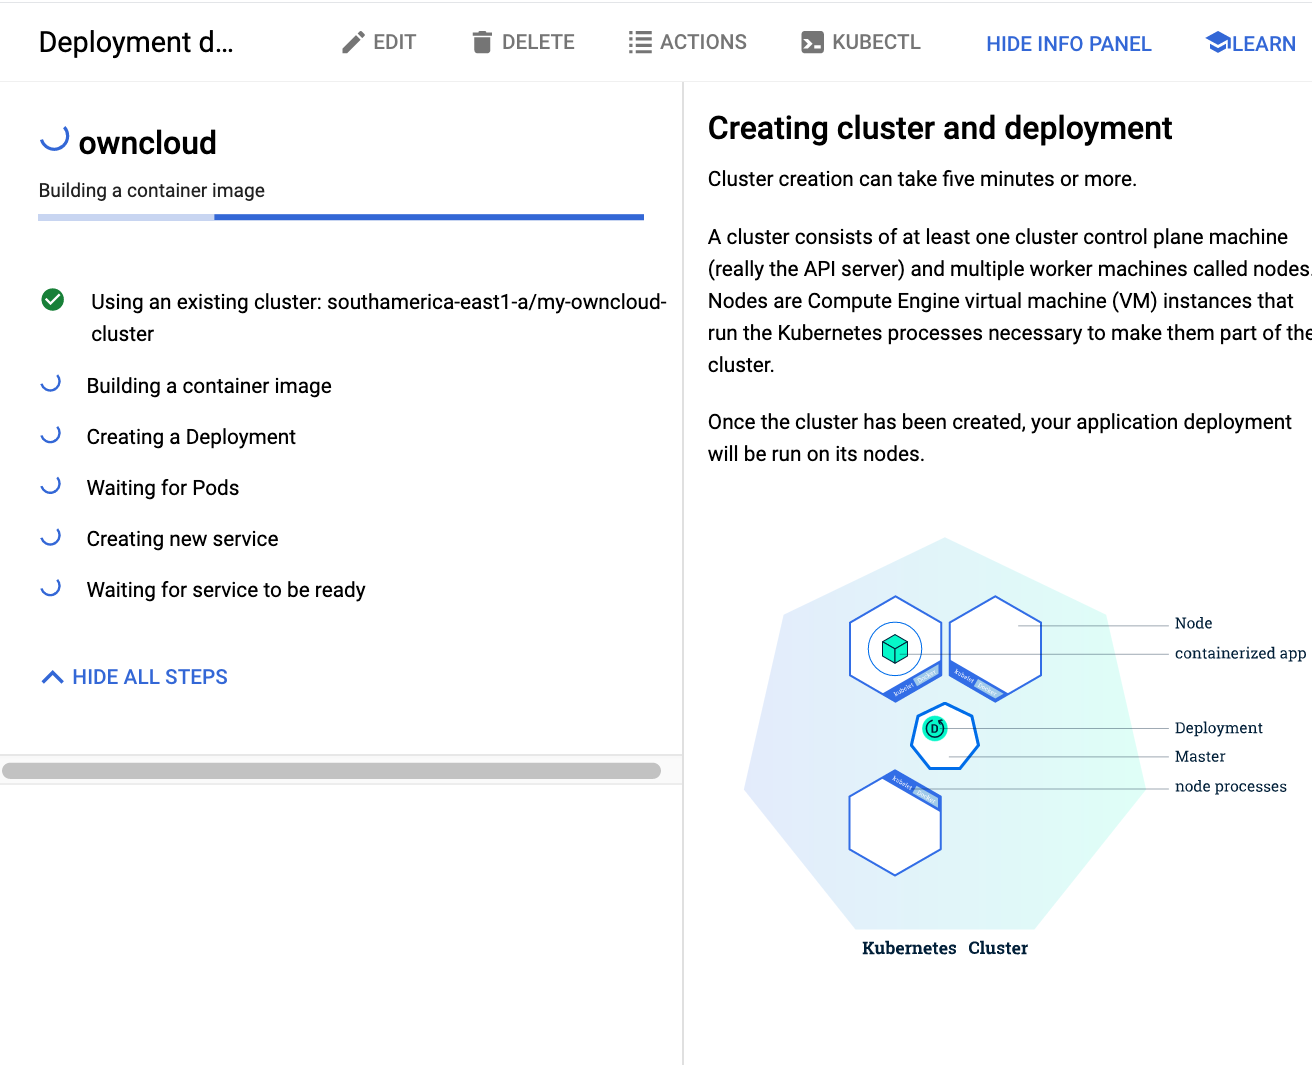Viewport: 1312px width, 1065px height.
Task: Open the Actions list icon
Action: [640, 42]
